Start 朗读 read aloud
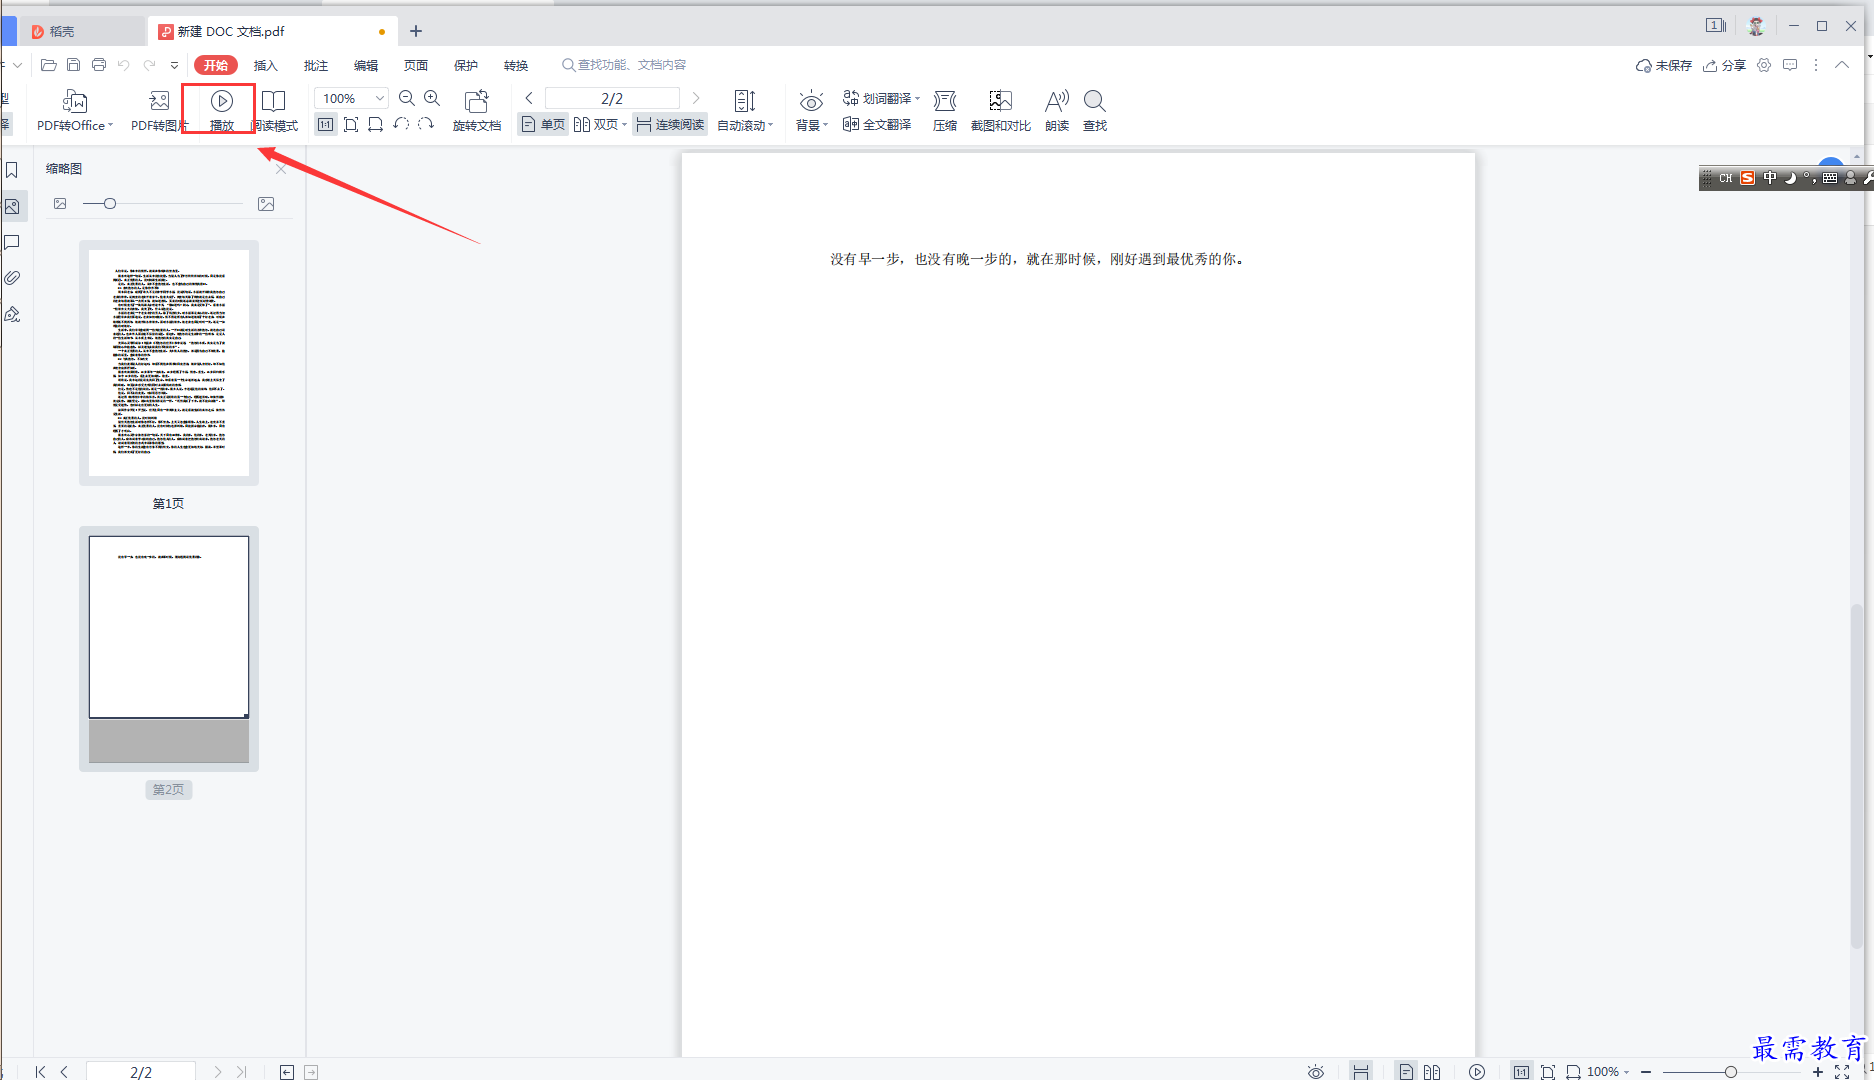 (1057, 110)
